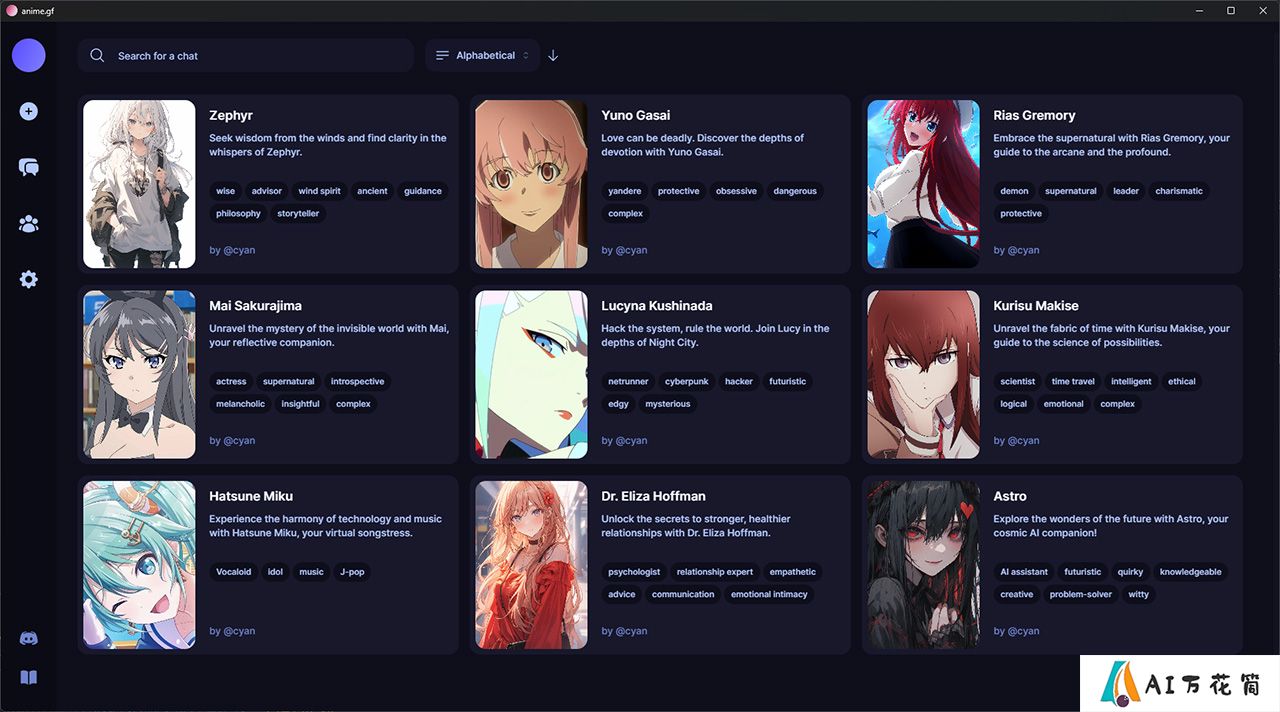Click the 'emotional intimacy' tag on Dr. Eliza

pyautogui.click(x=769, y=594)
